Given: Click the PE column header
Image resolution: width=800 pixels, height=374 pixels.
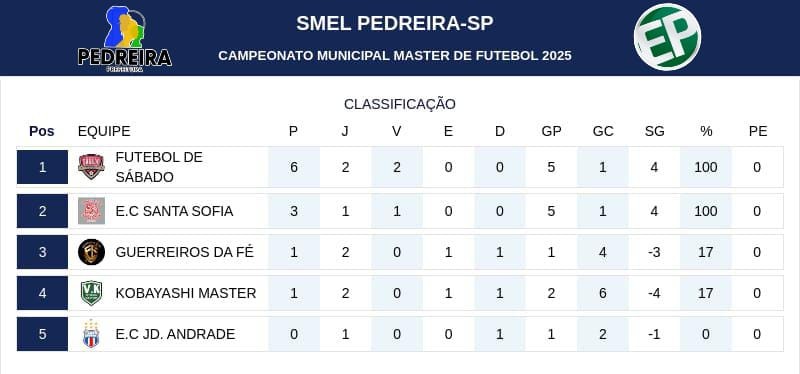Looking at the screenshot, I should tap(758, 131).
